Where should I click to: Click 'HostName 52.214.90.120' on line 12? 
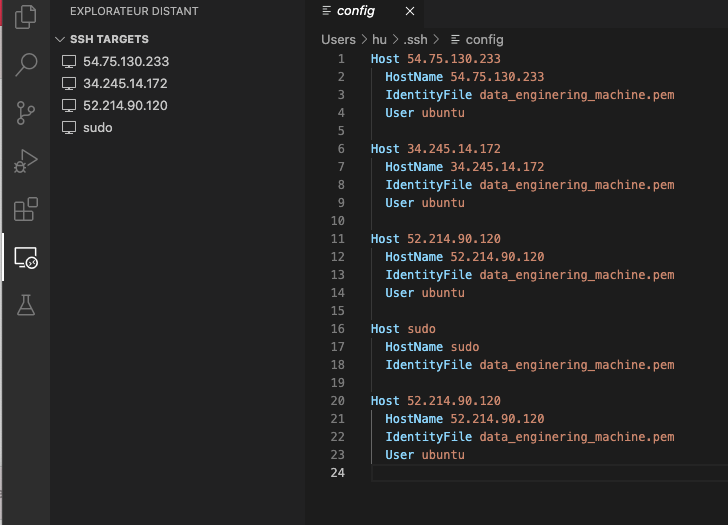(x=464, y=257)
